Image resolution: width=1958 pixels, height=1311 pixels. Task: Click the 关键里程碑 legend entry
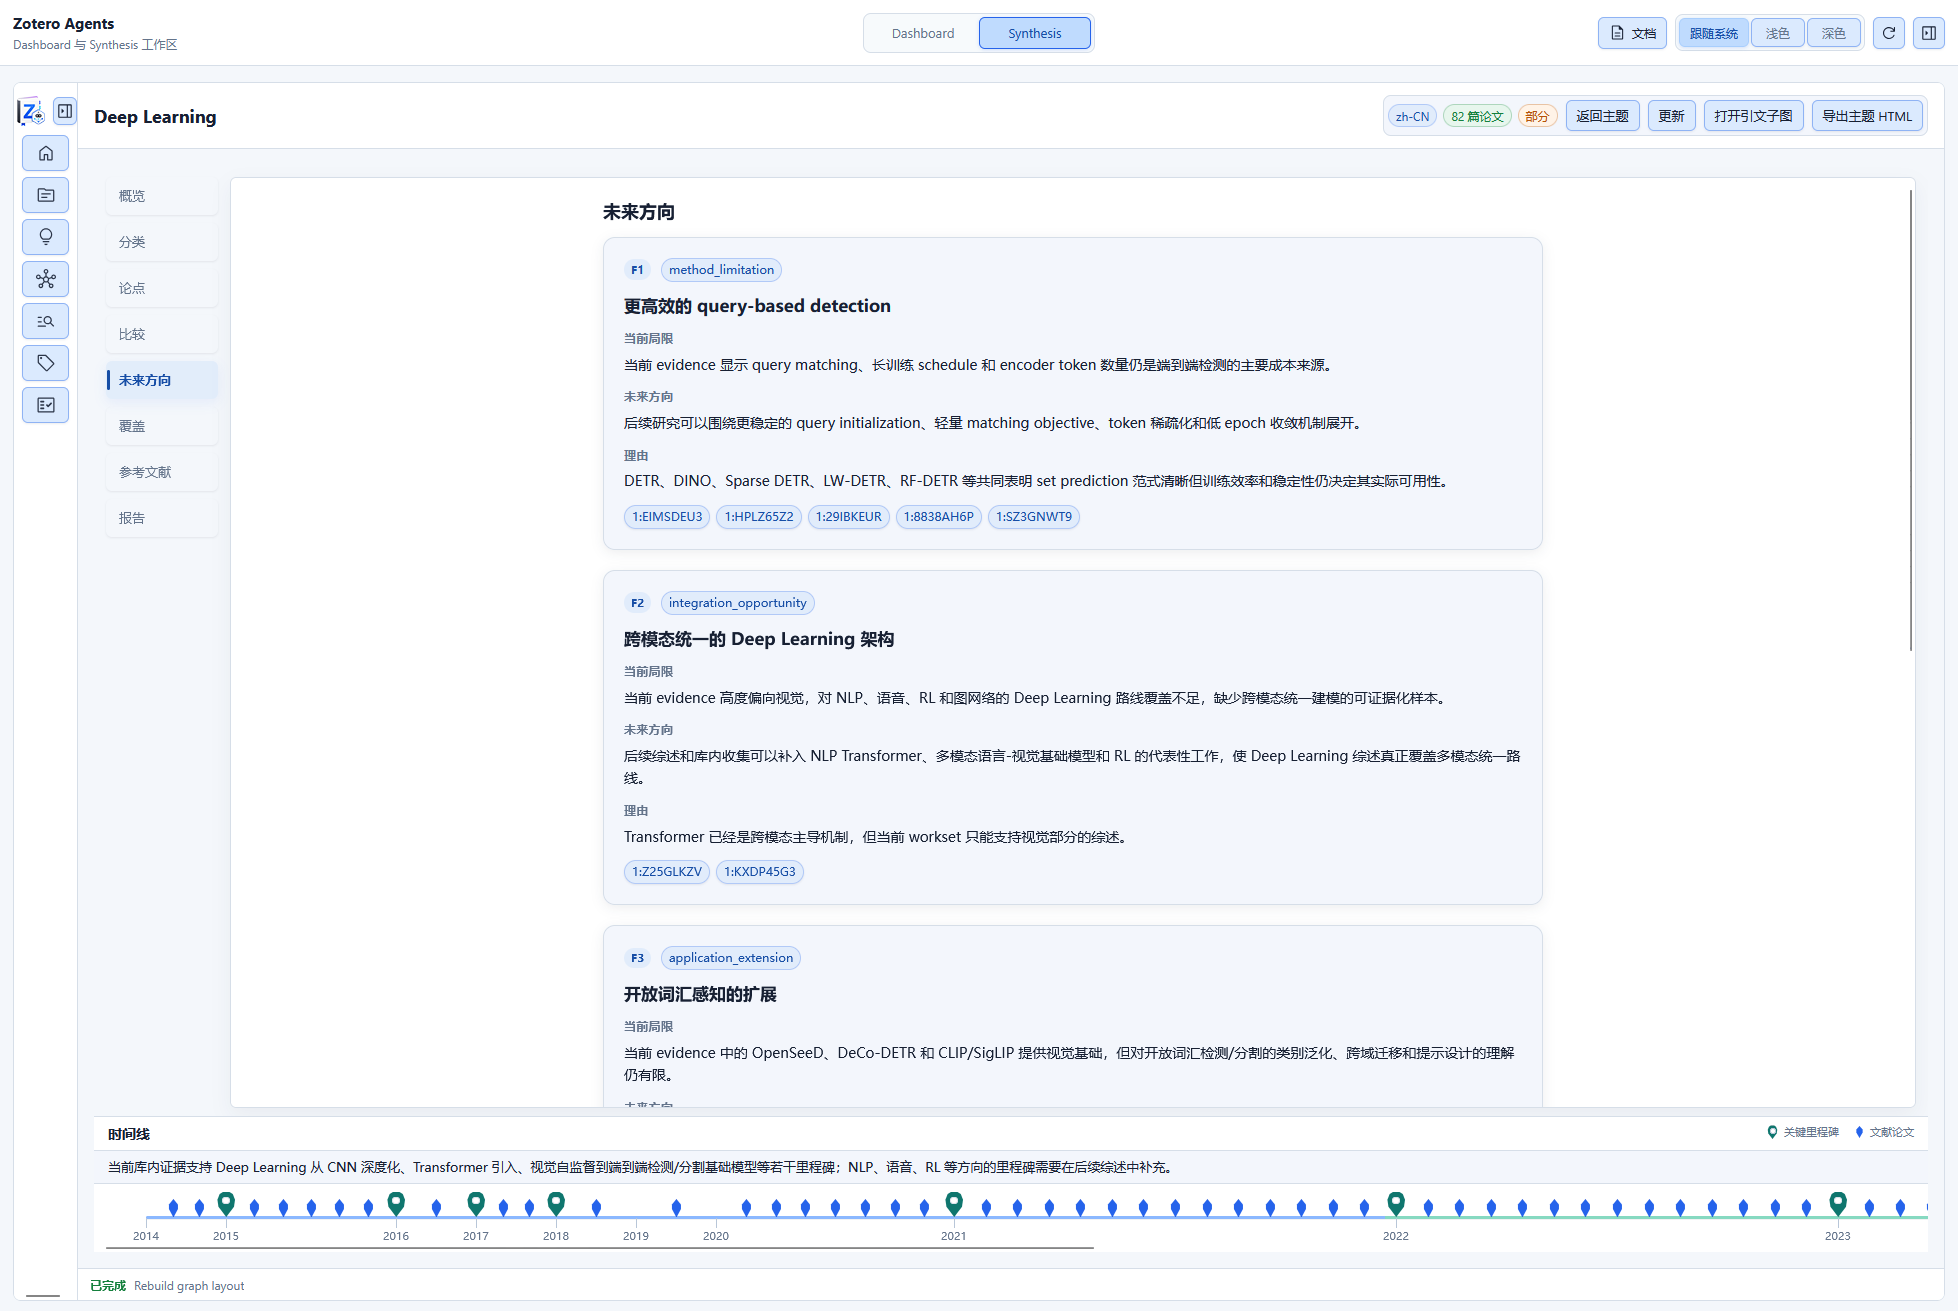point(1803,1132)
